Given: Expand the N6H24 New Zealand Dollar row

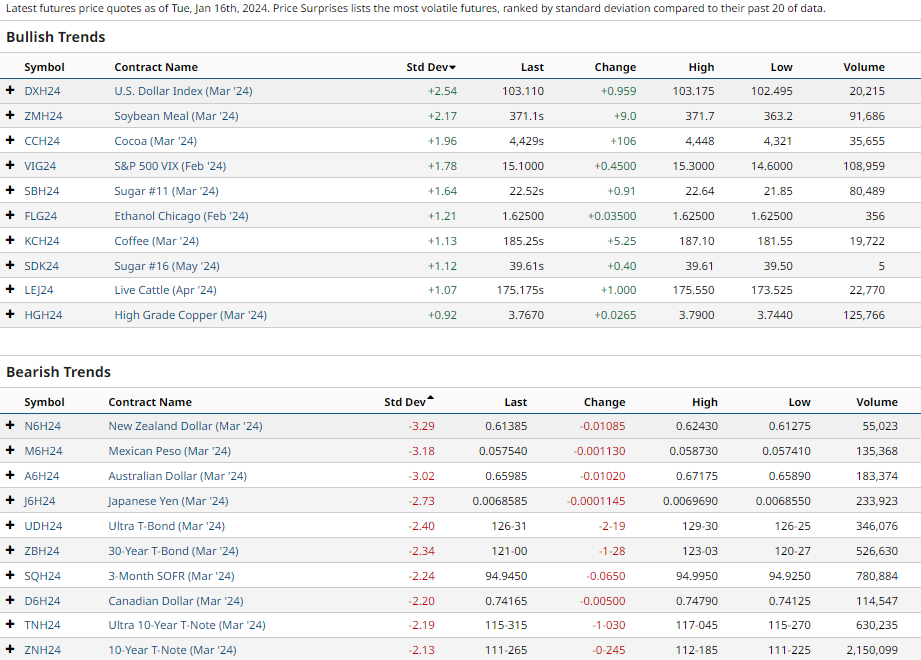Looking at the screenshot, I should tap(10, 426).
